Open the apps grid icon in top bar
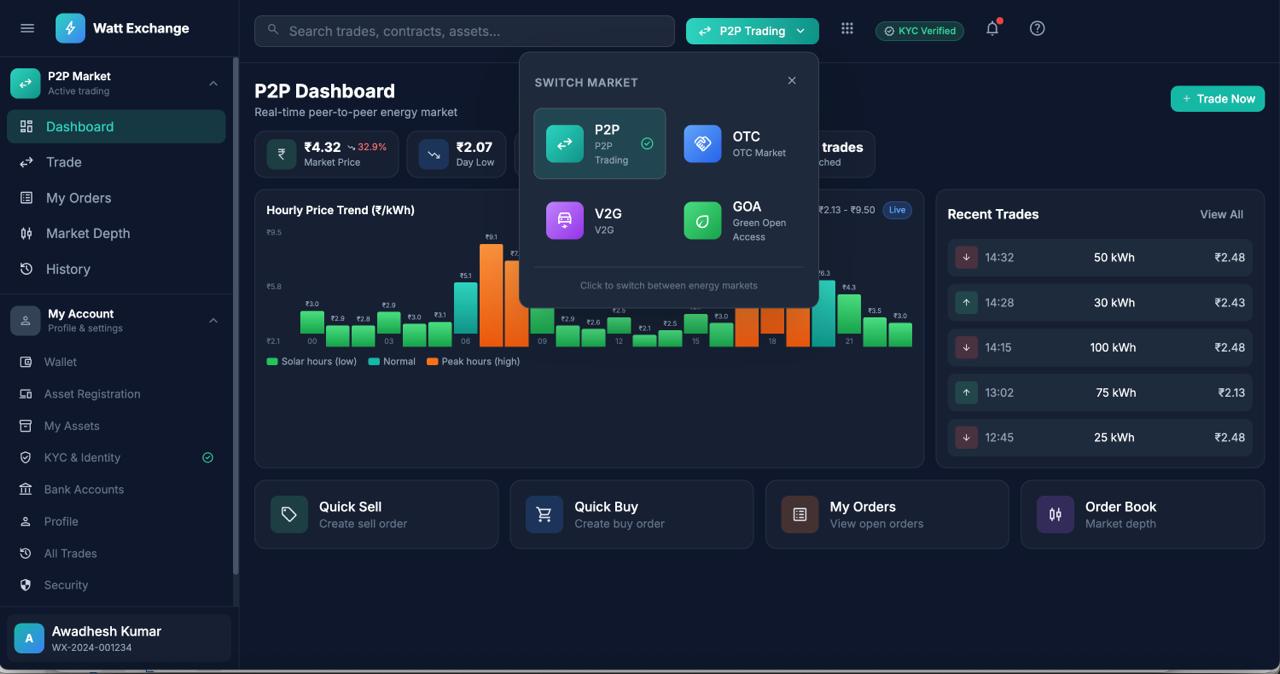The height and width of the screenshot is (674, 1280). point(847,28)
